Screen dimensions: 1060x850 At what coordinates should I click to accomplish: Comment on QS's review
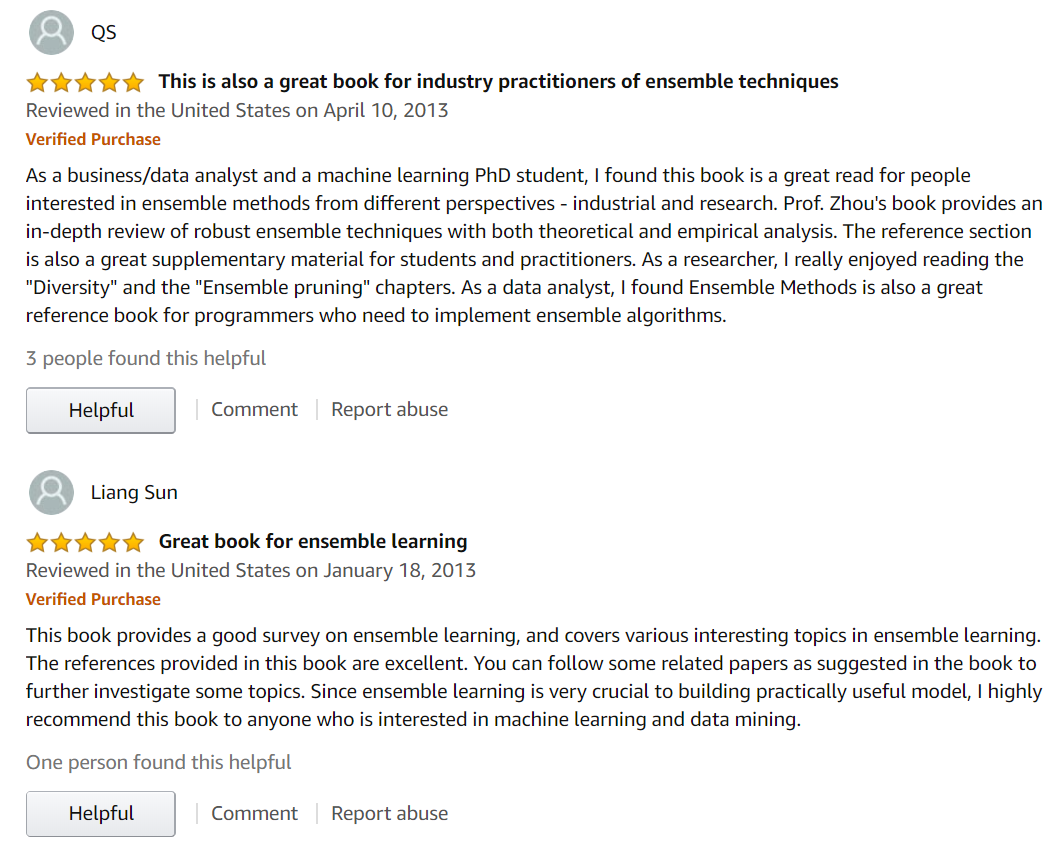pyautogui.click(x=254, y=409)
